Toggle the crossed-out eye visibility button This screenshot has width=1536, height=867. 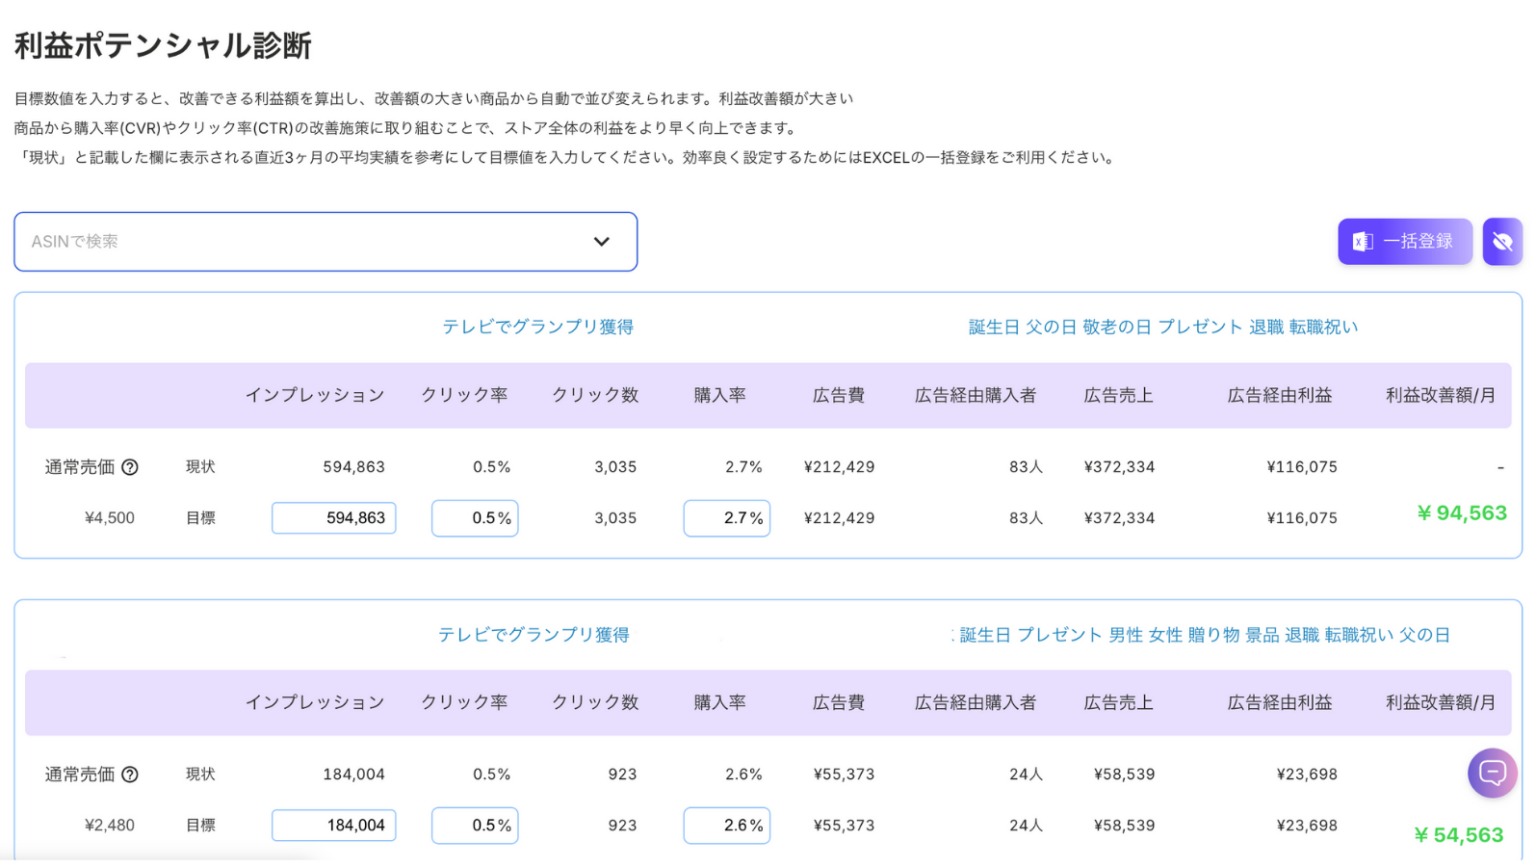tap(1502, 242)
